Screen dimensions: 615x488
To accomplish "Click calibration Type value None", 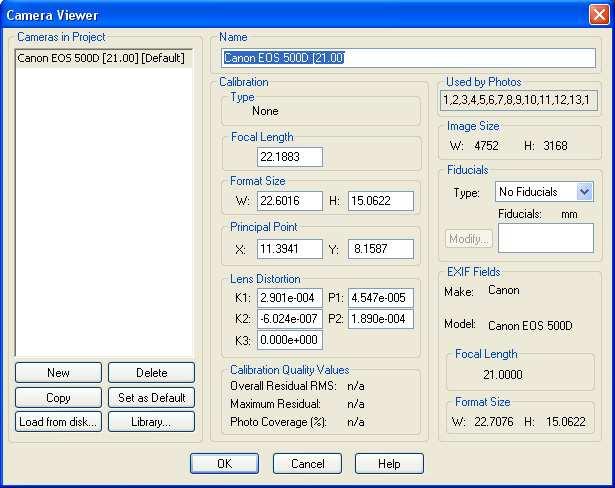I will click(x=265, y=111).
